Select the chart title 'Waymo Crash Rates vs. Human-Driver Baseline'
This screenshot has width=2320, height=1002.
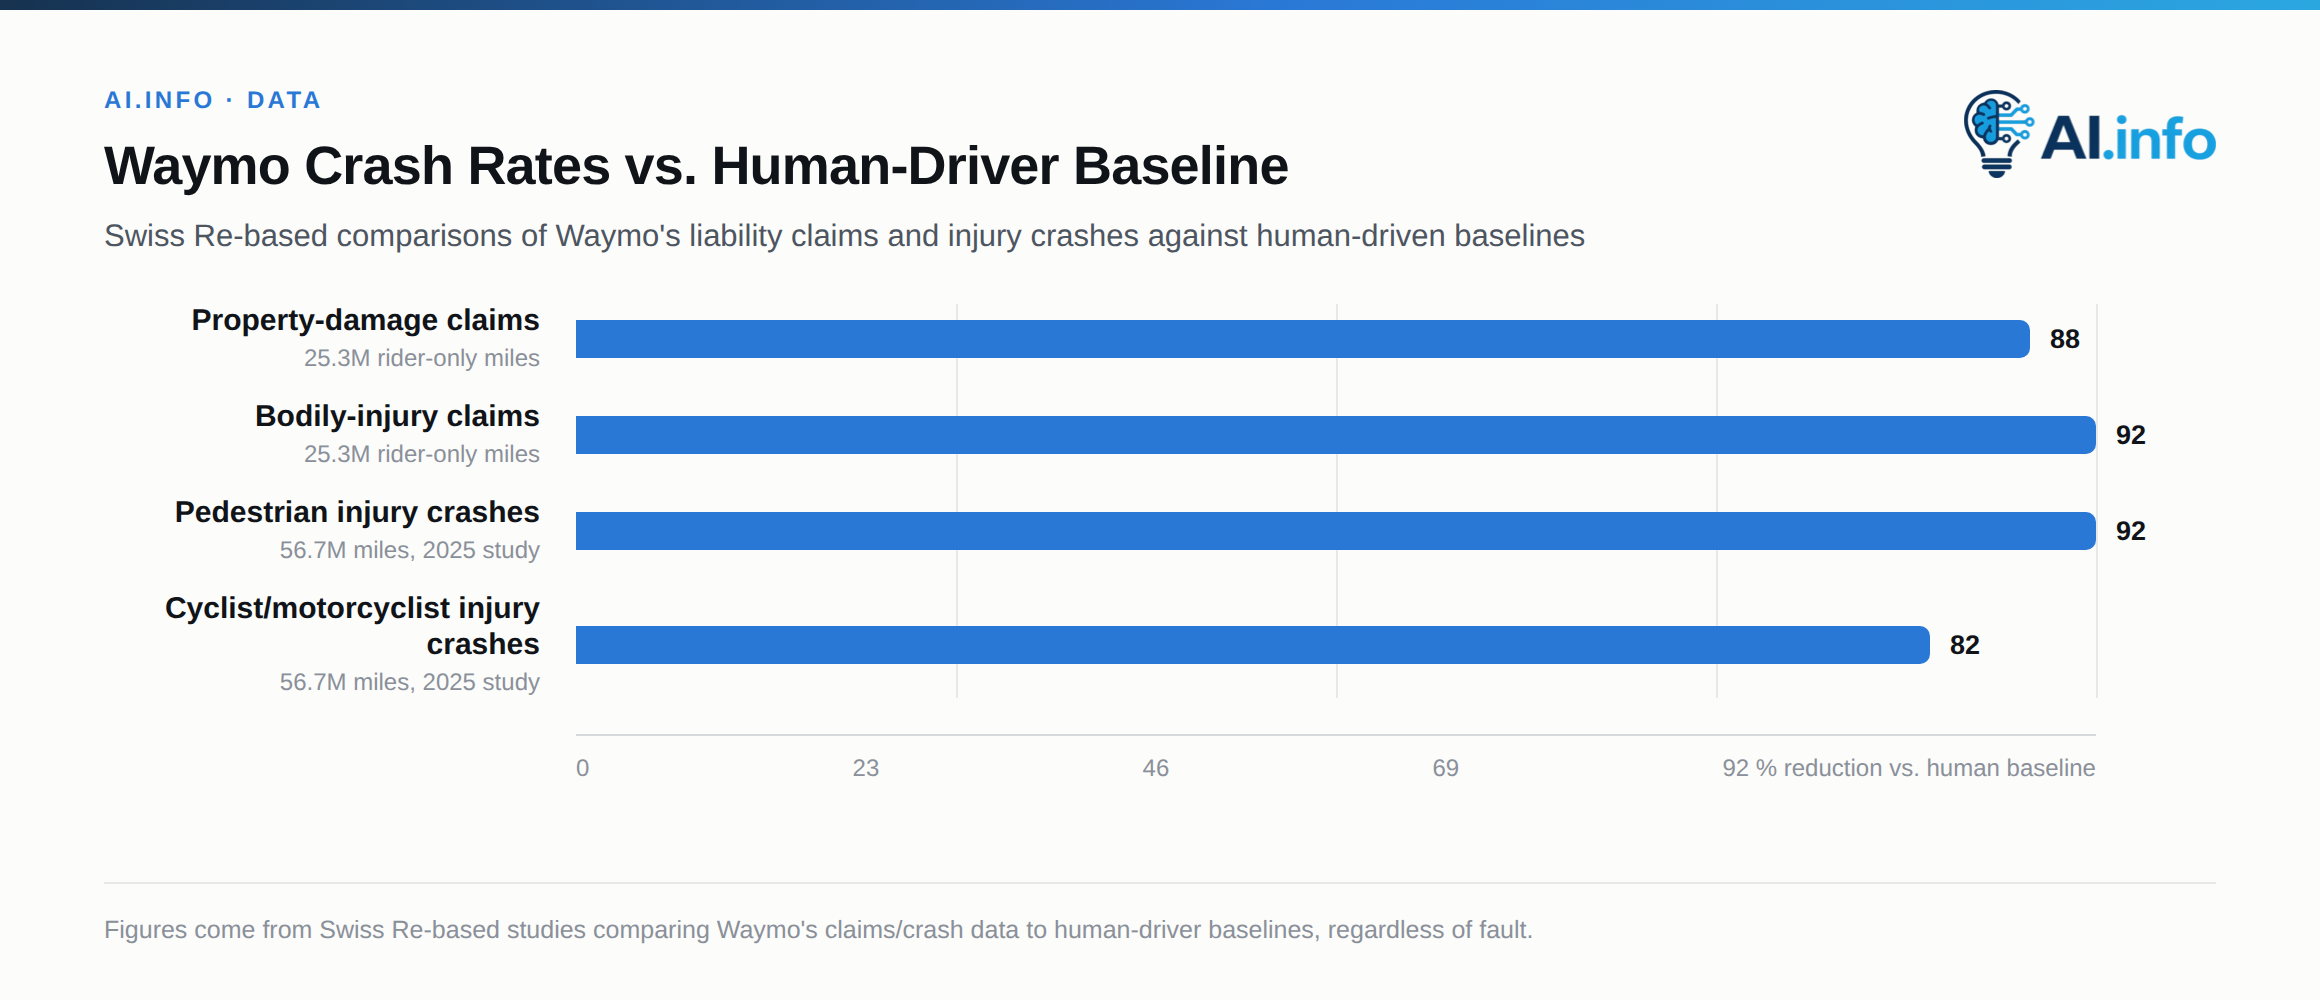pyautogui.click(x=696, y=166)
